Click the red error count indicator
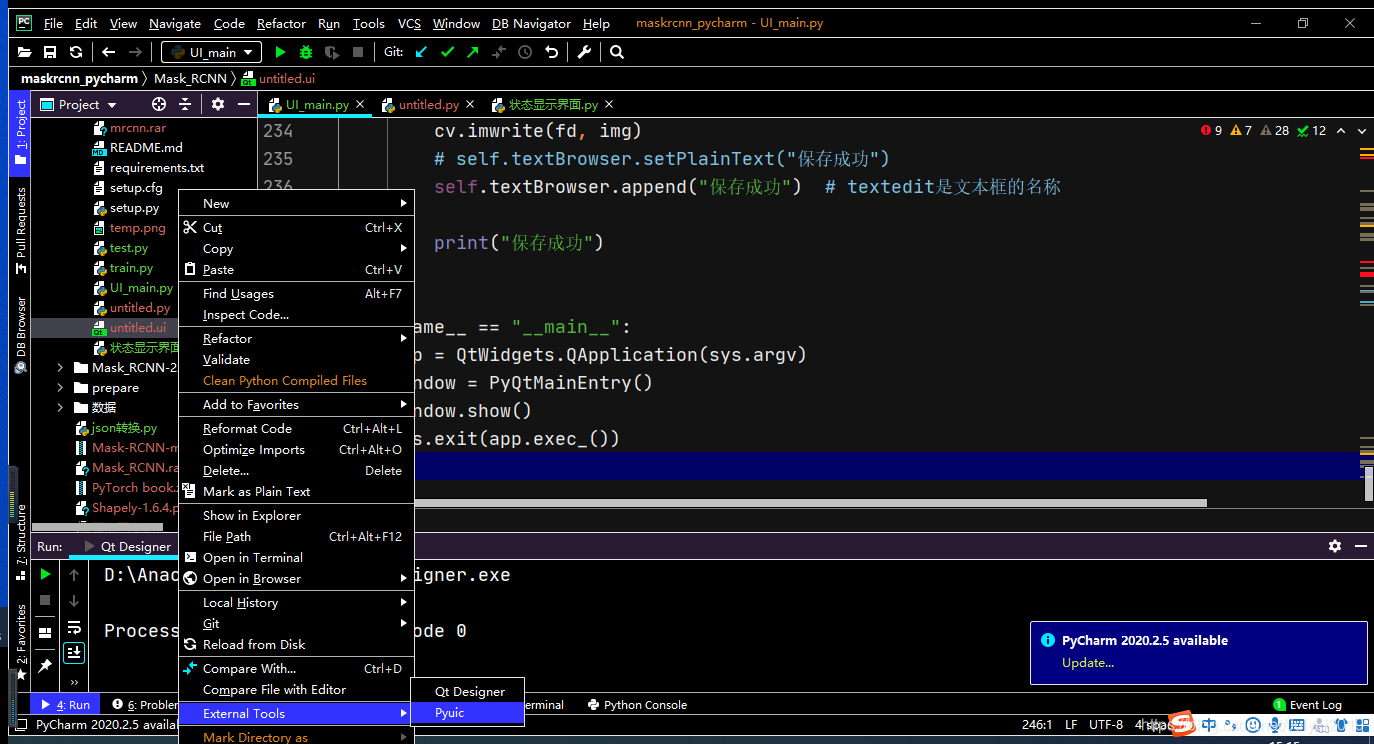The width and height of the screenshot is (1374, 744). click(x=1211, y=130)
